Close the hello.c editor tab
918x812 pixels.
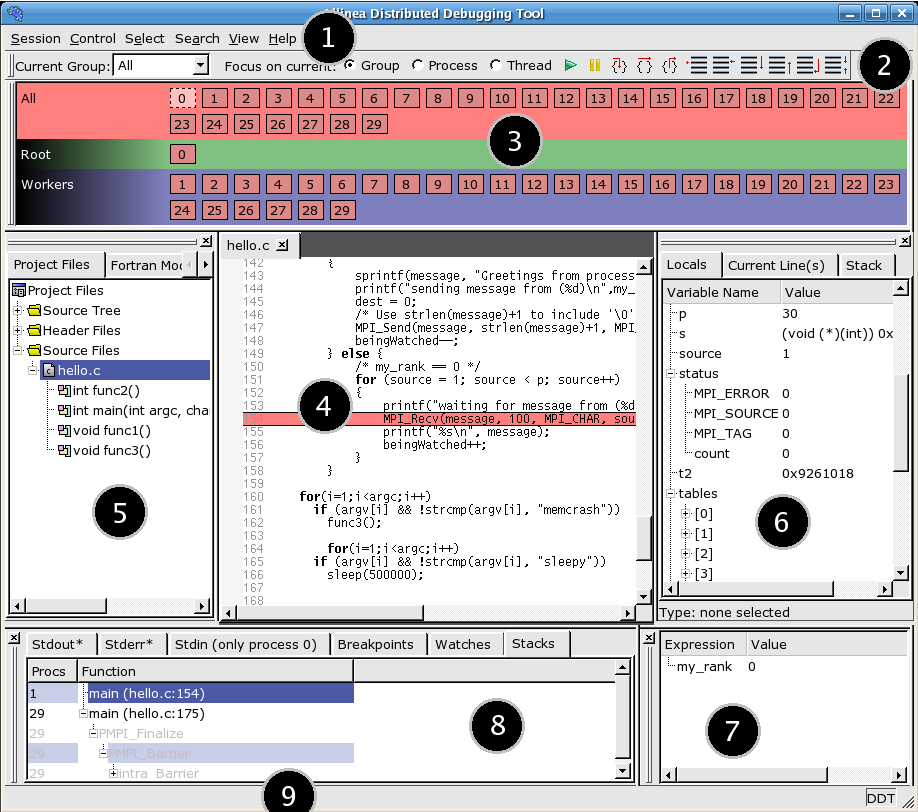[x=282, y=245]
